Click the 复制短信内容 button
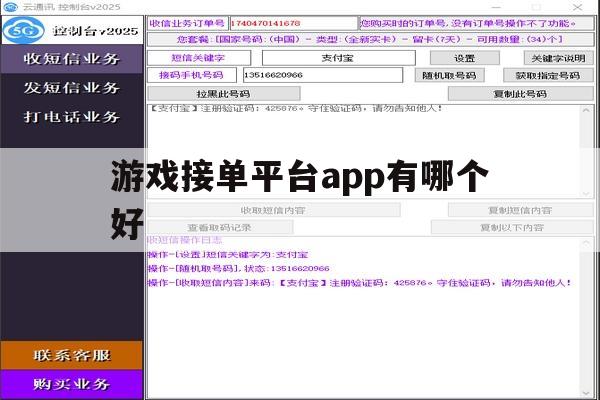 (520, 210)
